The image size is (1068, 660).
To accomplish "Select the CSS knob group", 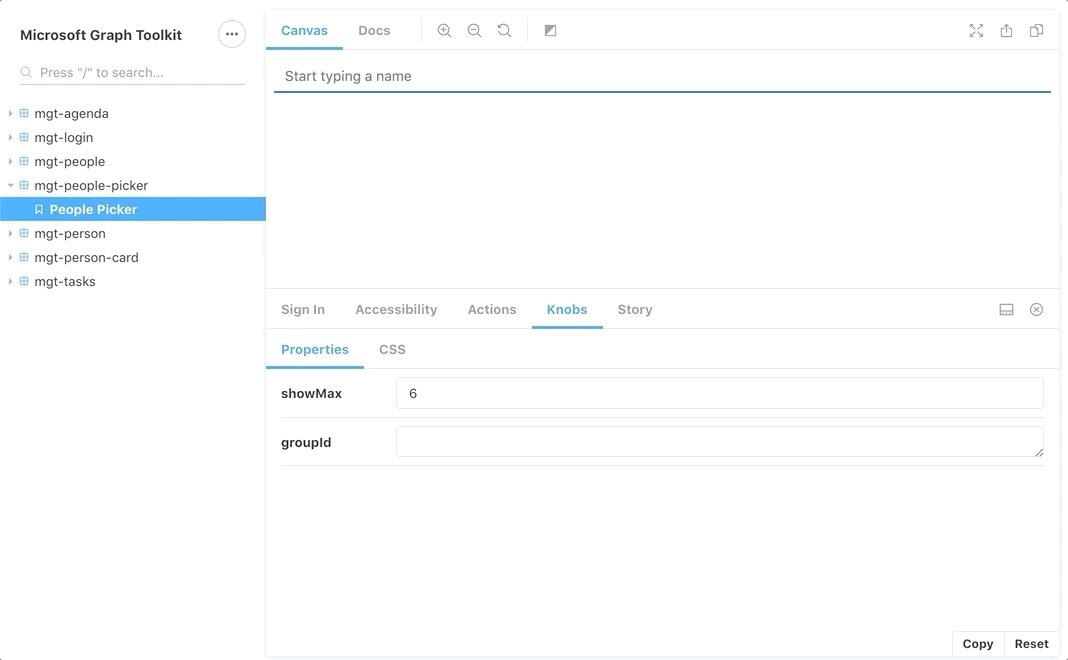I will pos(392,349).
